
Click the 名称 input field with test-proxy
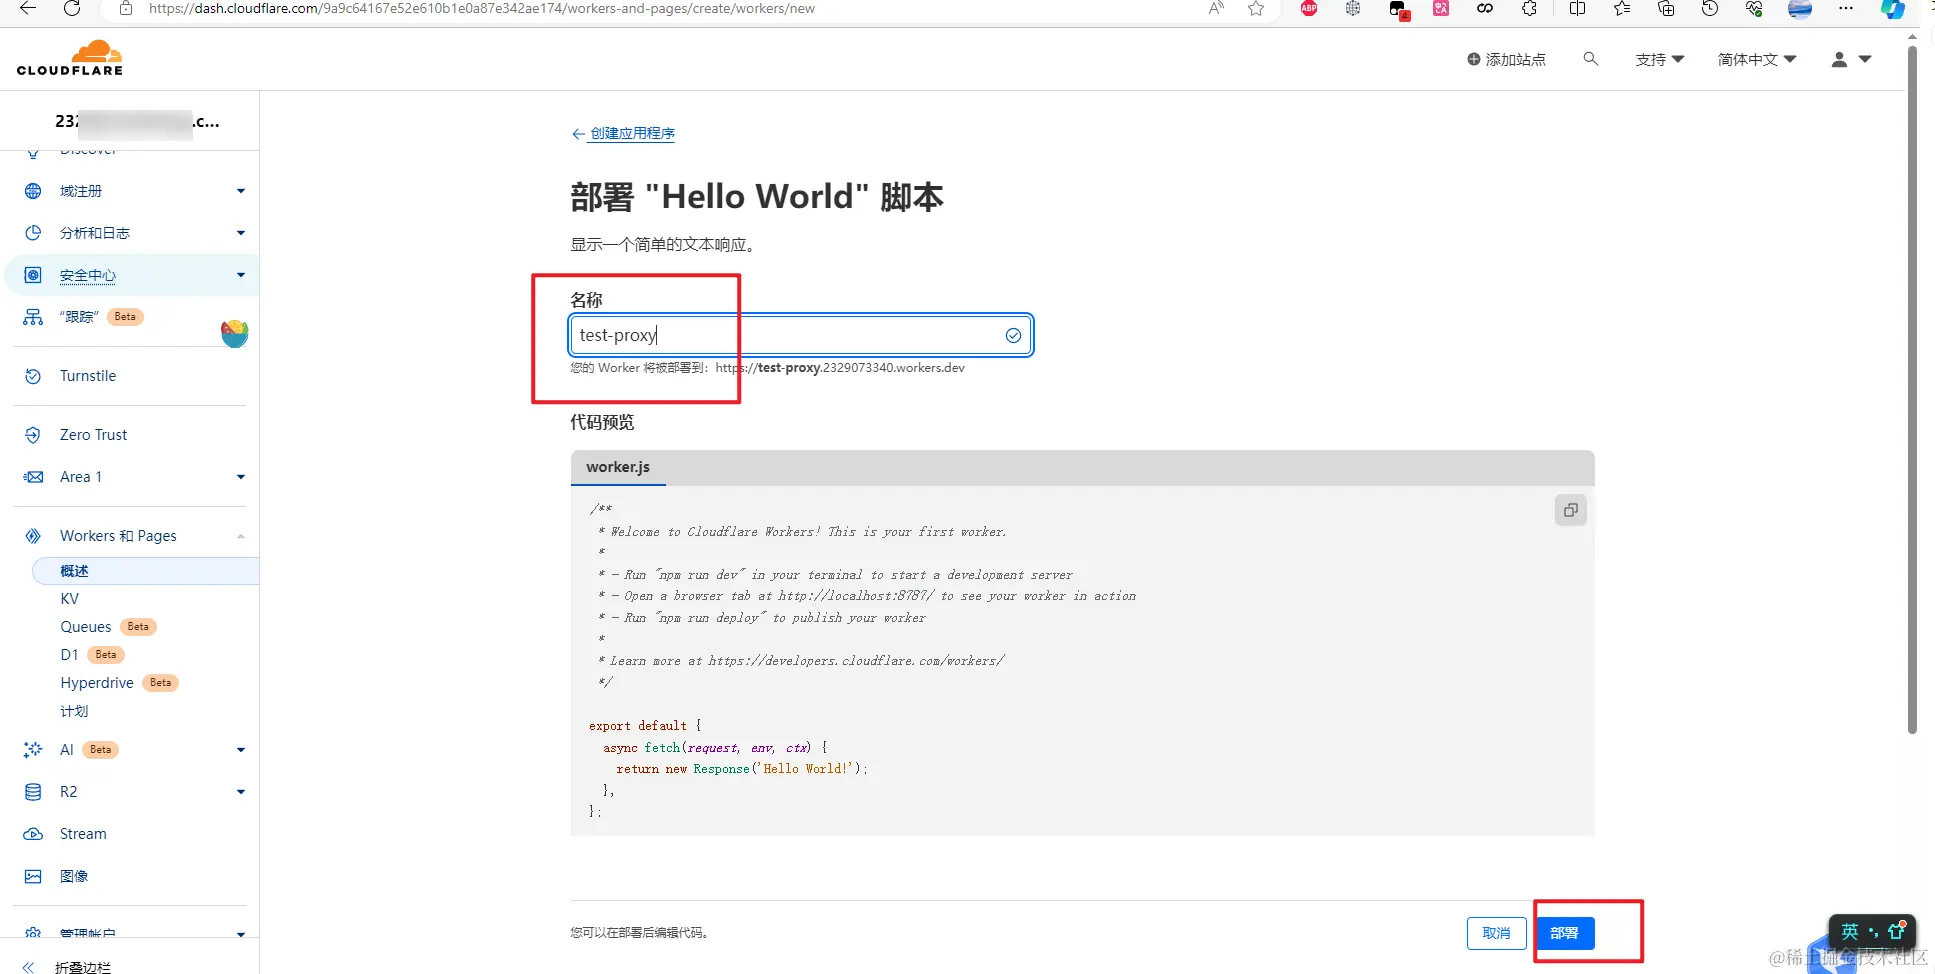coord(801,335)
